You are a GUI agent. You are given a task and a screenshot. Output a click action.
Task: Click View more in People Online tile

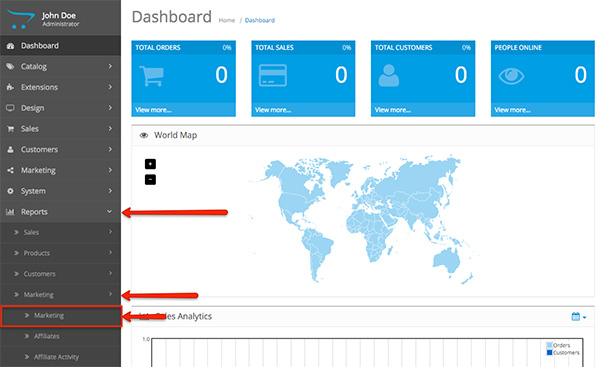coord(512,110)
